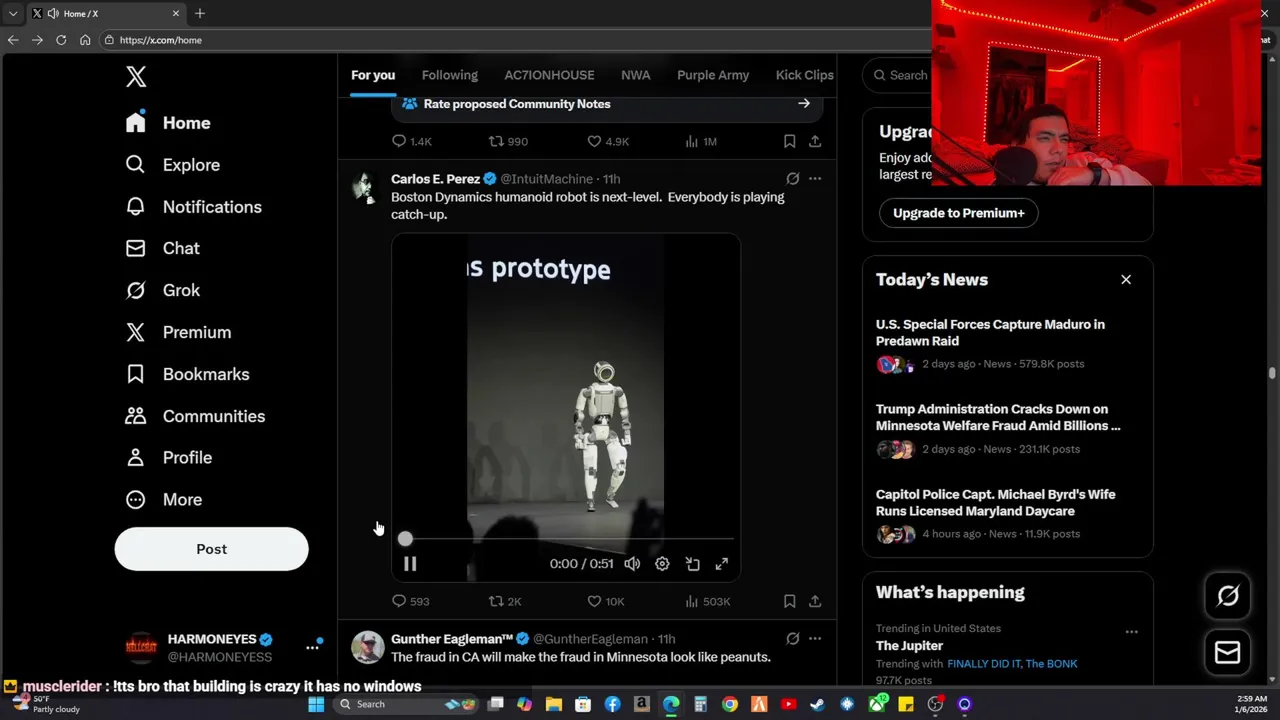Viewport: 1280px width, 720px height.
Task: Click Upgrade to Premium+ button
Action: pos(958,213)
